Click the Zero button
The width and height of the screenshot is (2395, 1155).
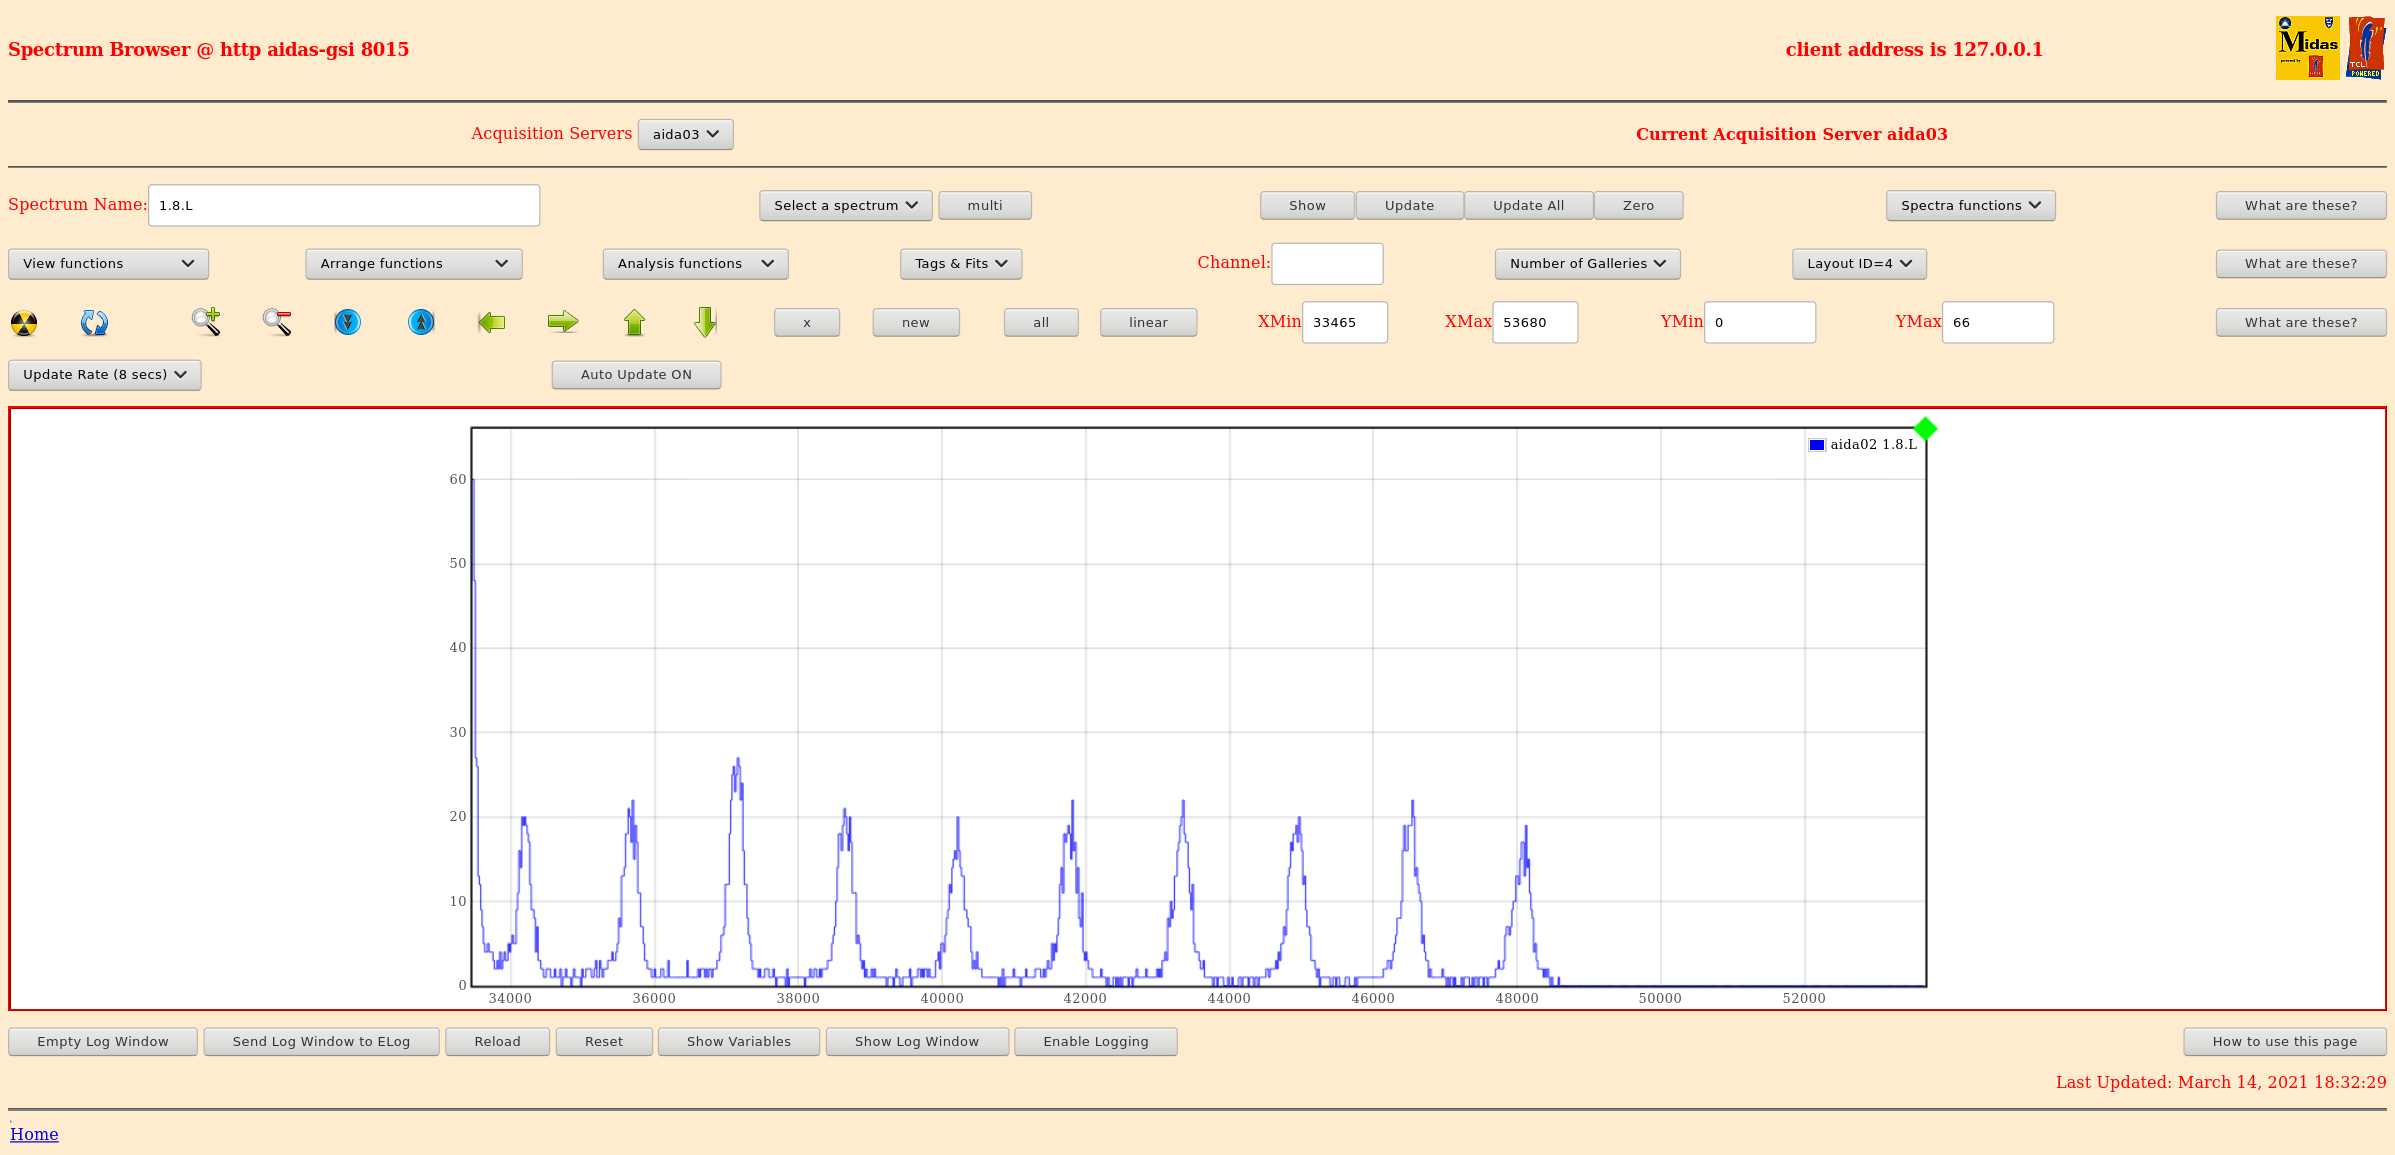1638,205
